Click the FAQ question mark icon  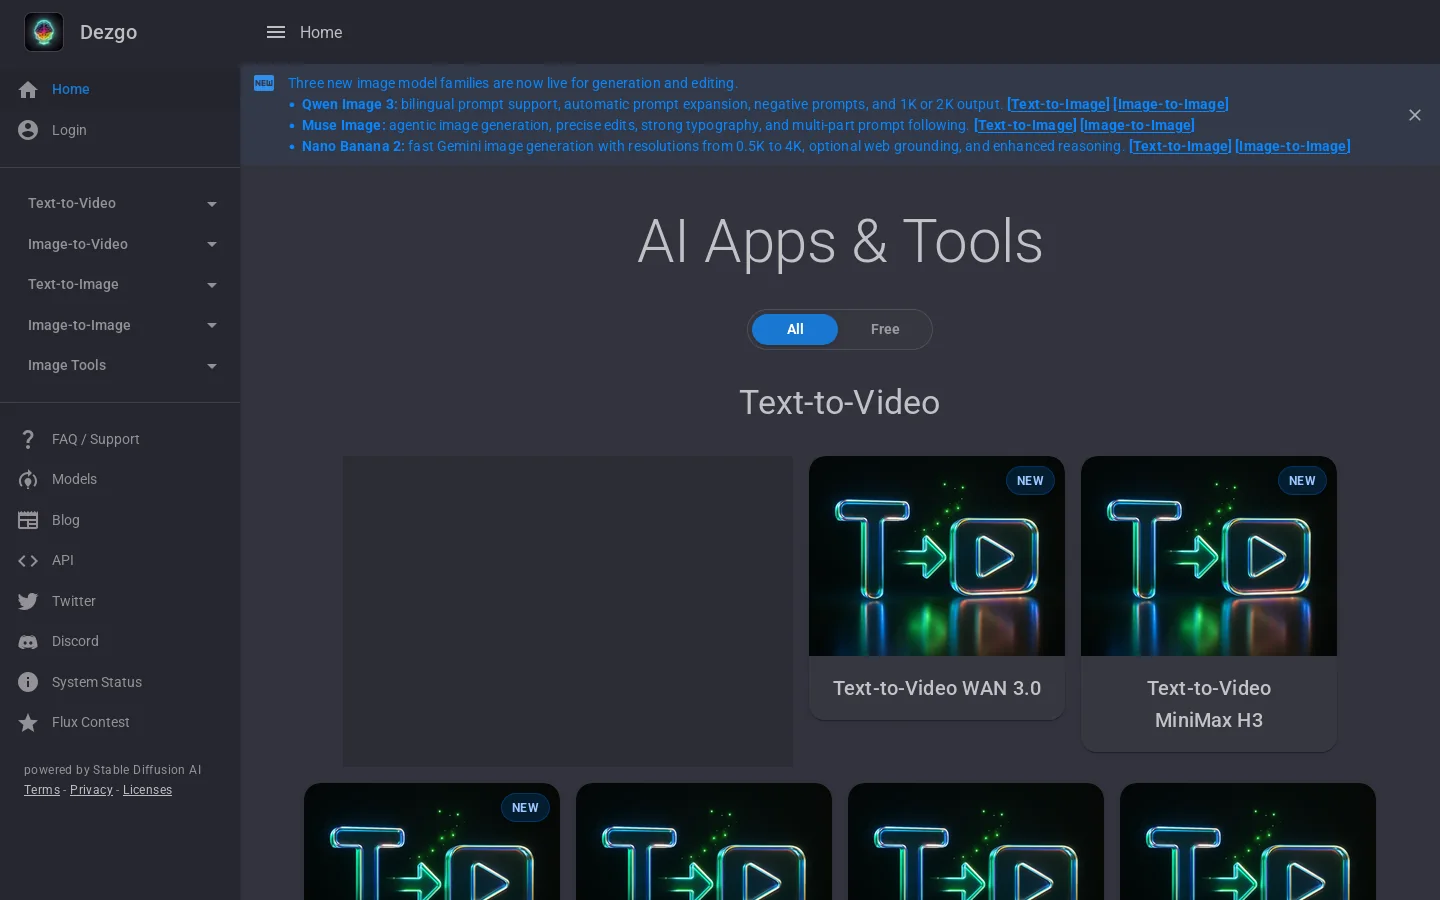(28, 439)
